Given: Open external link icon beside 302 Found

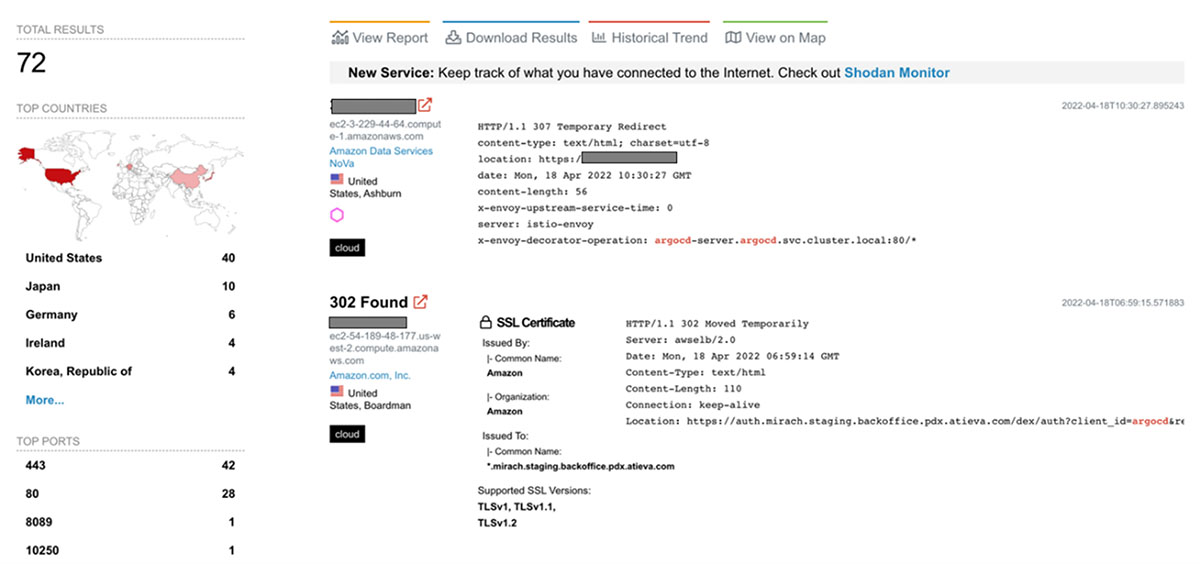Looking at the screenshot, I should [421, 302].
